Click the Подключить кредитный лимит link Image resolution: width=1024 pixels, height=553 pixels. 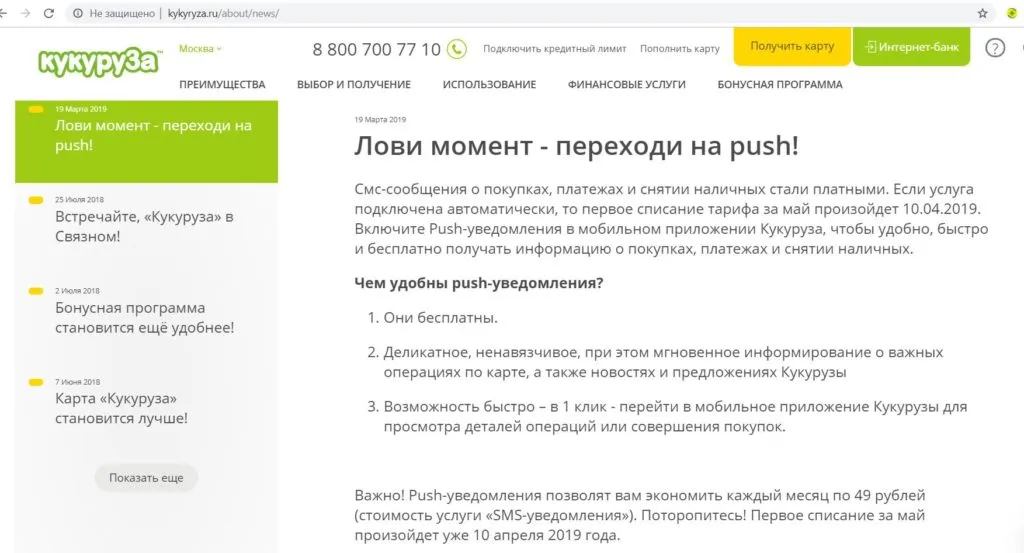click(554, 49)
